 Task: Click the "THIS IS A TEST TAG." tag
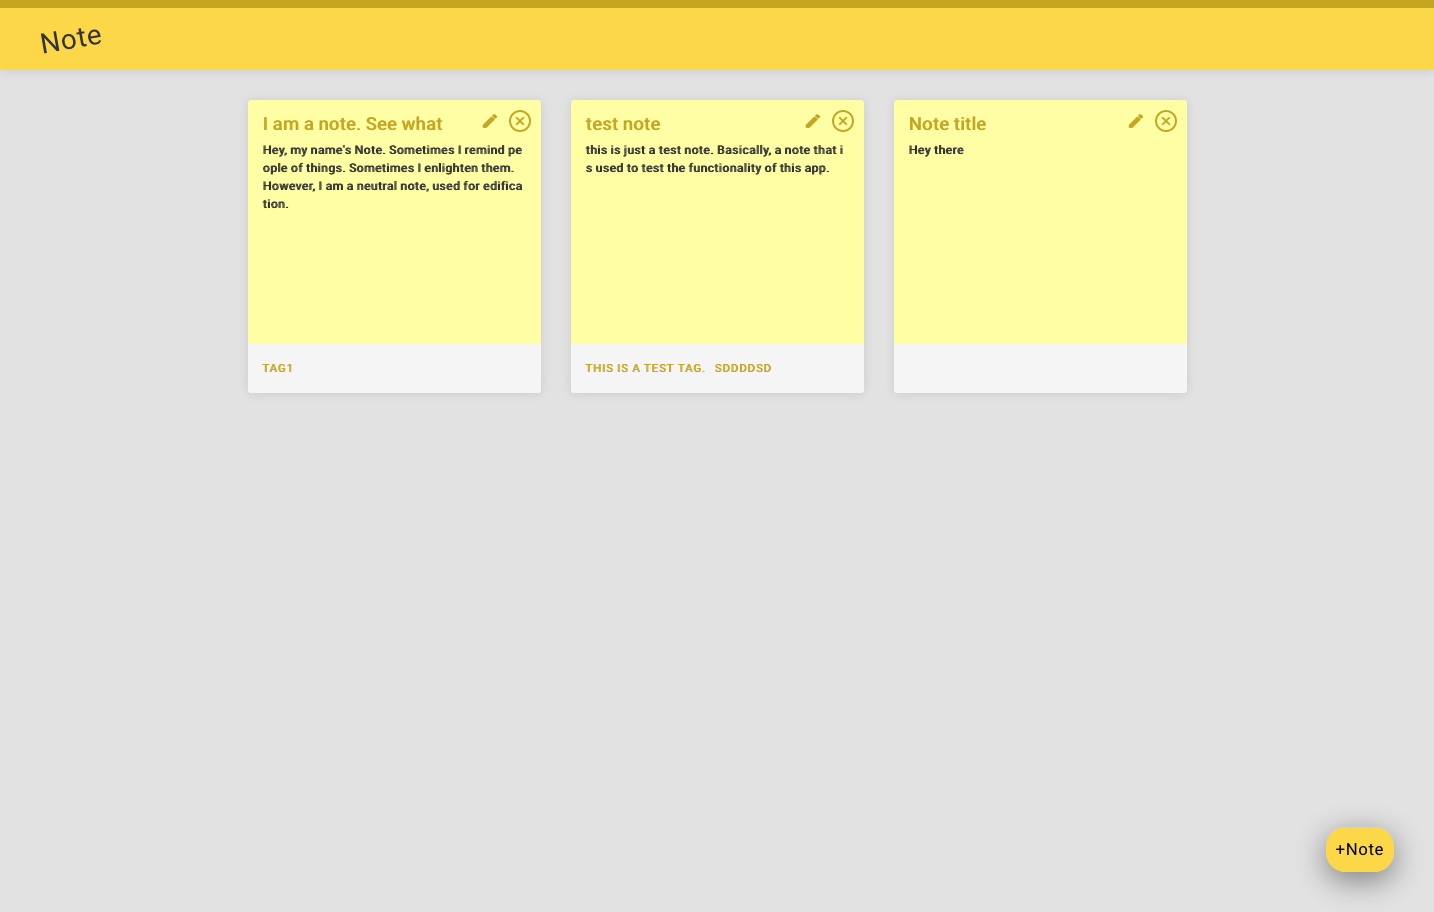pyautogui.click(x=645, y=368)
